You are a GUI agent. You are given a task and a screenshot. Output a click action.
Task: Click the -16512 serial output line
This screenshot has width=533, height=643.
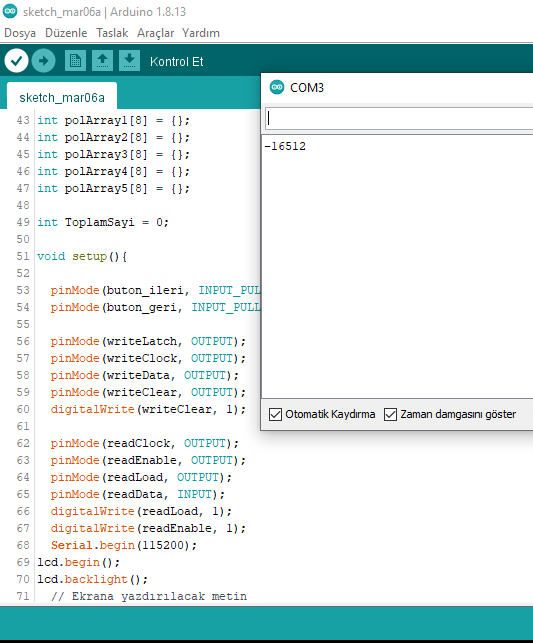tap(285, 146)
